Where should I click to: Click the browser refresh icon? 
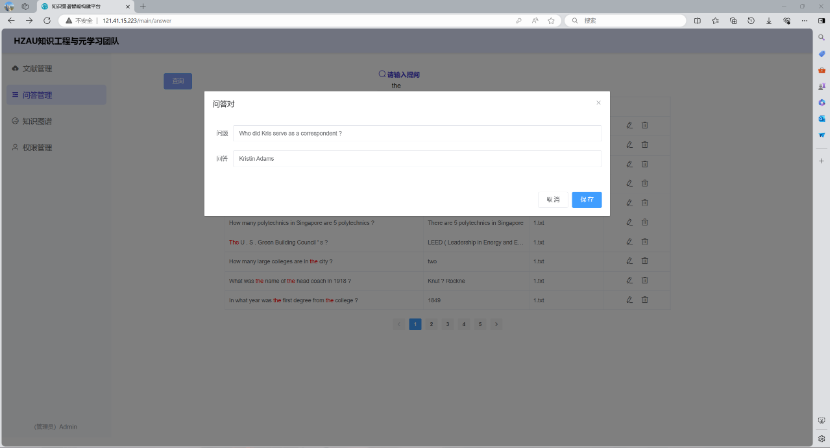coord(46,20)
